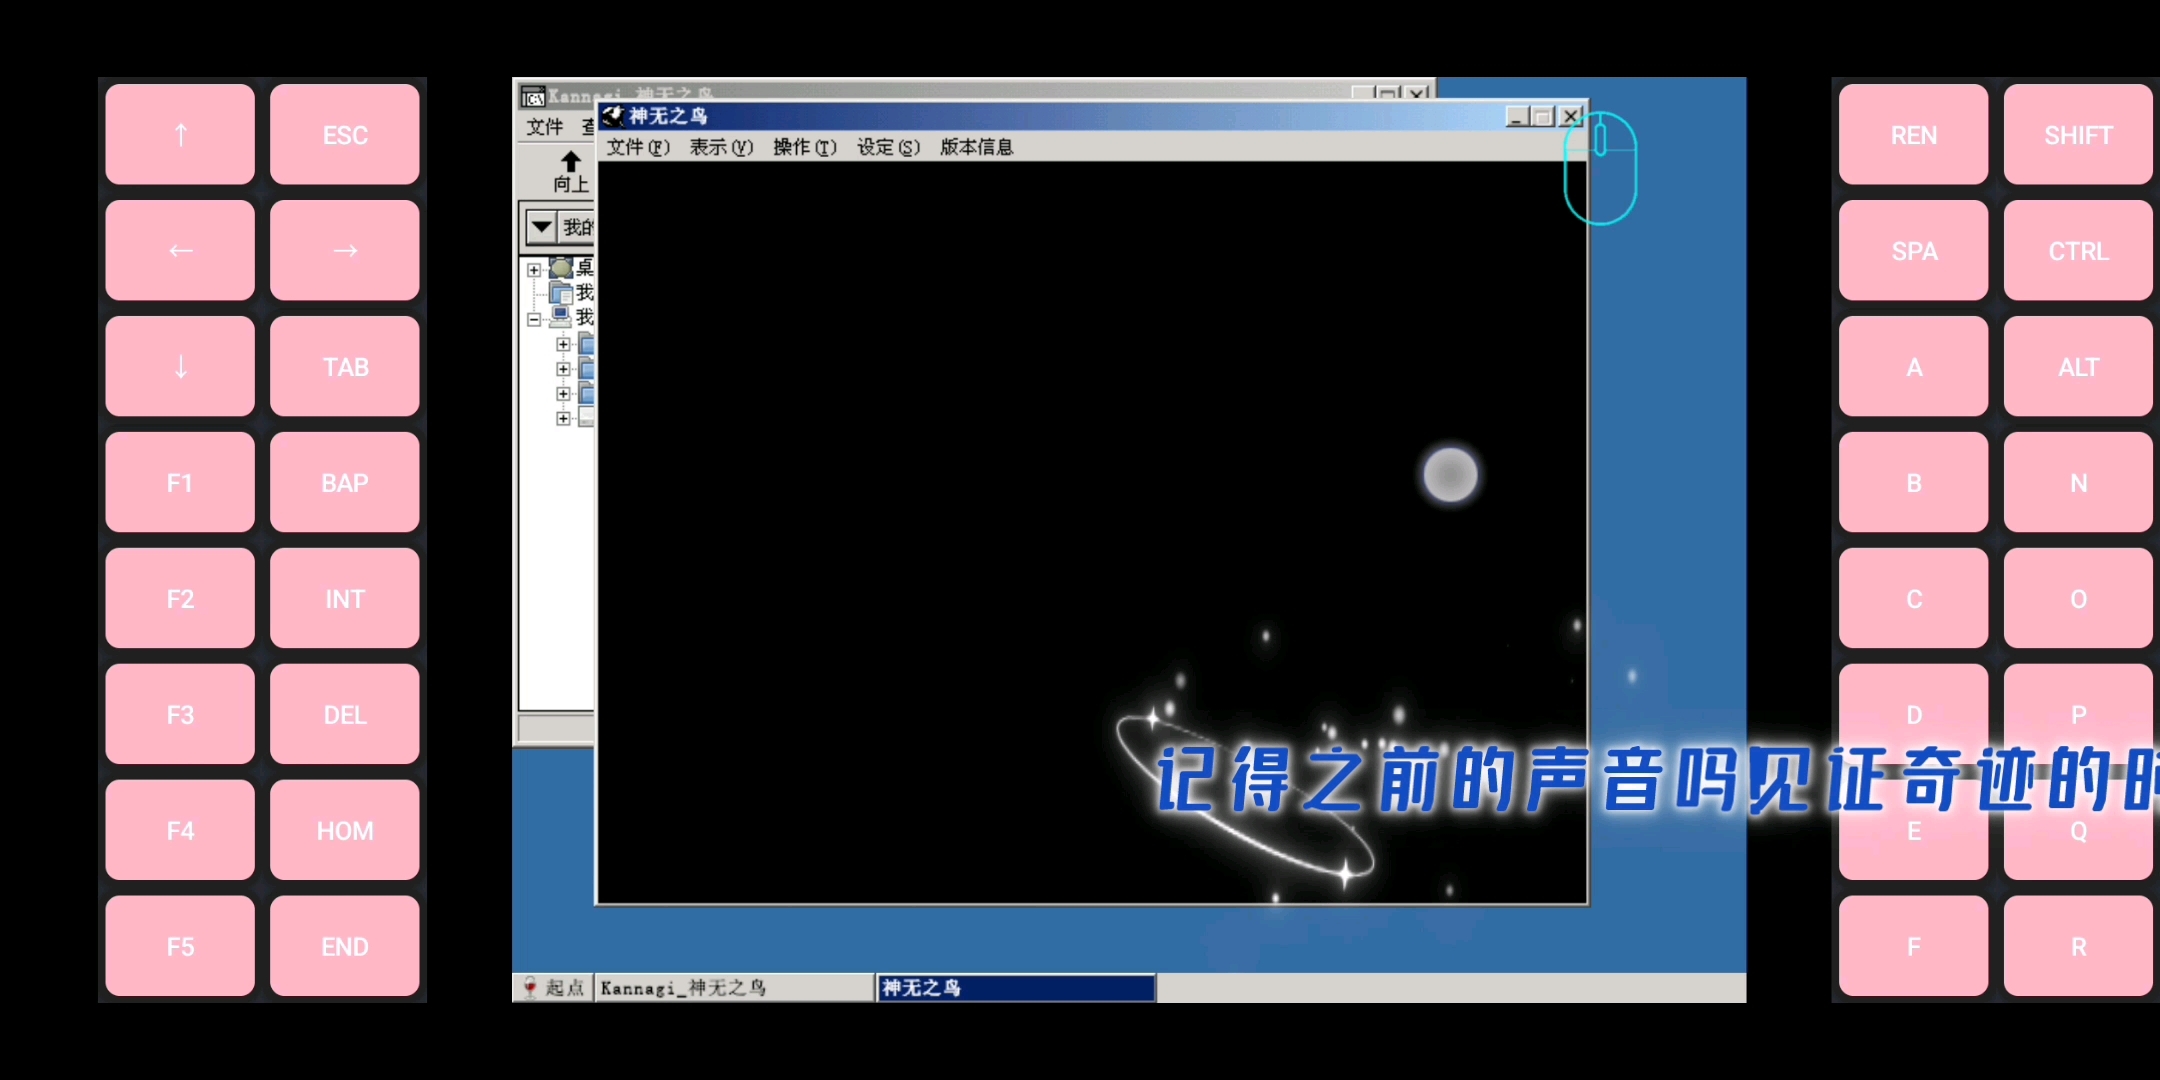The width and height of the screenshot is (2160, 1080).
Task: Switch to 神无之鸟 taskbar button
Action: pyautogui.click(x=1016, y=988)
